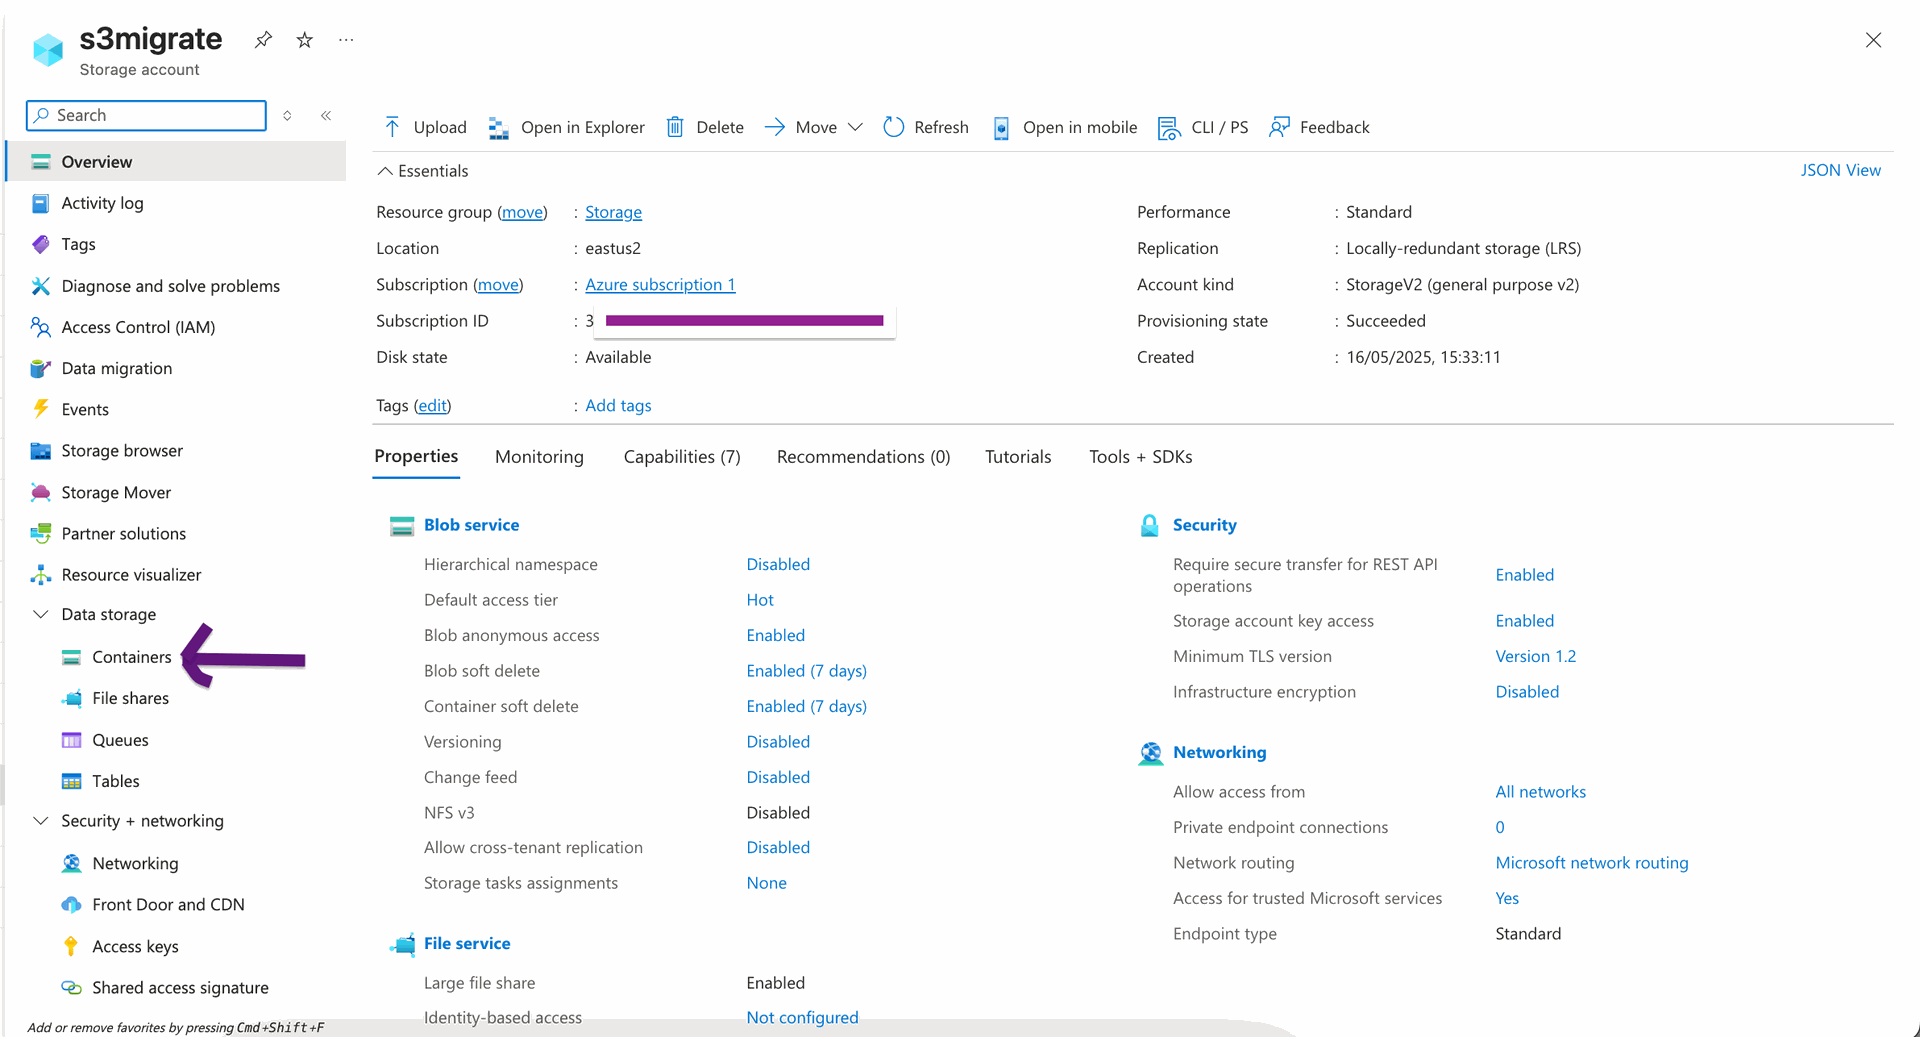Open the Capabilities (7) tab

click(682, 457)
